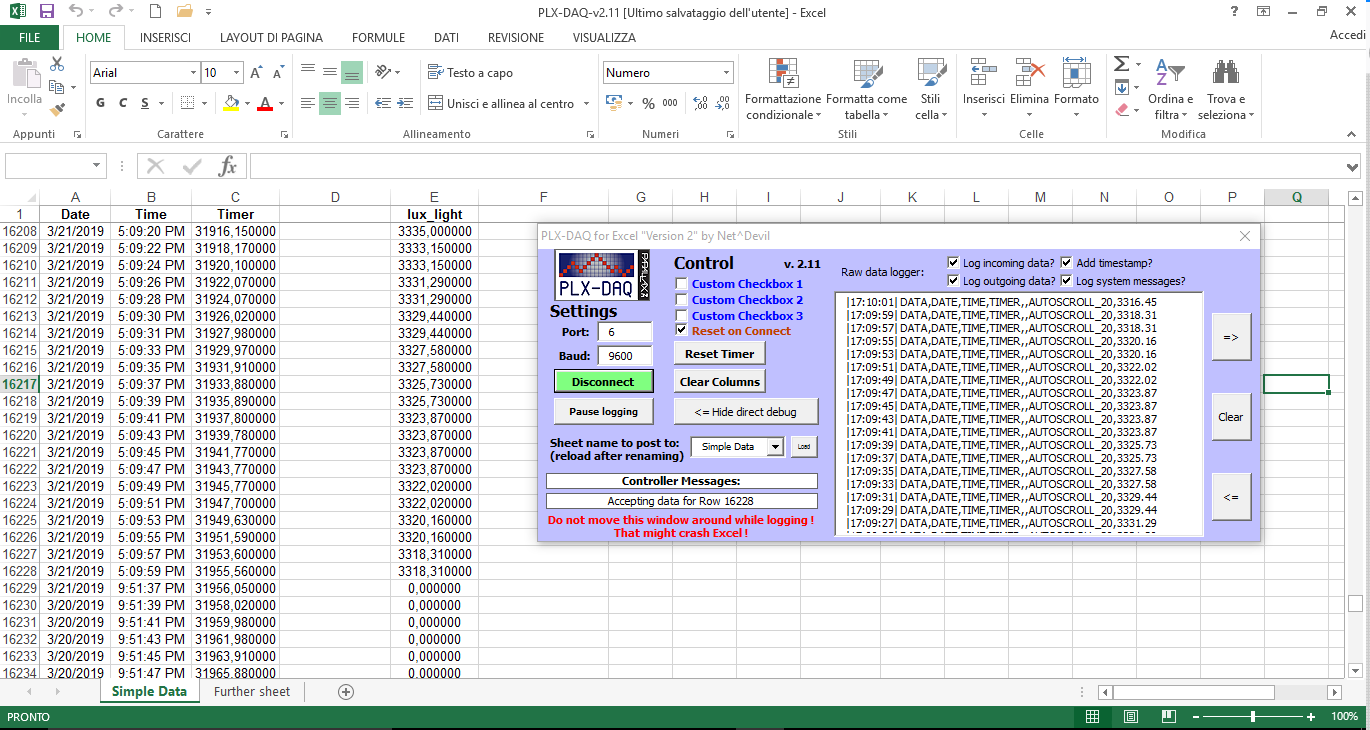Switch to the FORMULE ribbon tab

[378, 38]
